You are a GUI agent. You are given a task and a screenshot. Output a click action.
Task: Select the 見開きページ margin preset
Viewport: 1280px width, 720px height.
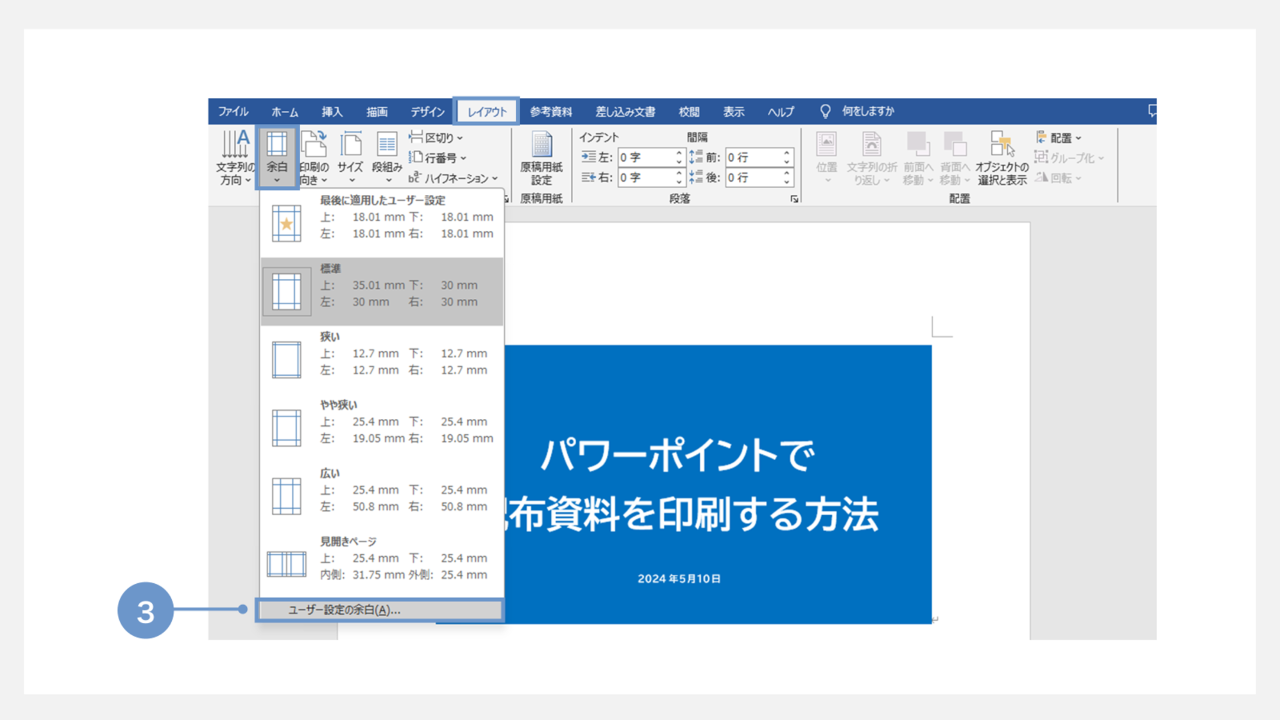[x=382, y=562]
